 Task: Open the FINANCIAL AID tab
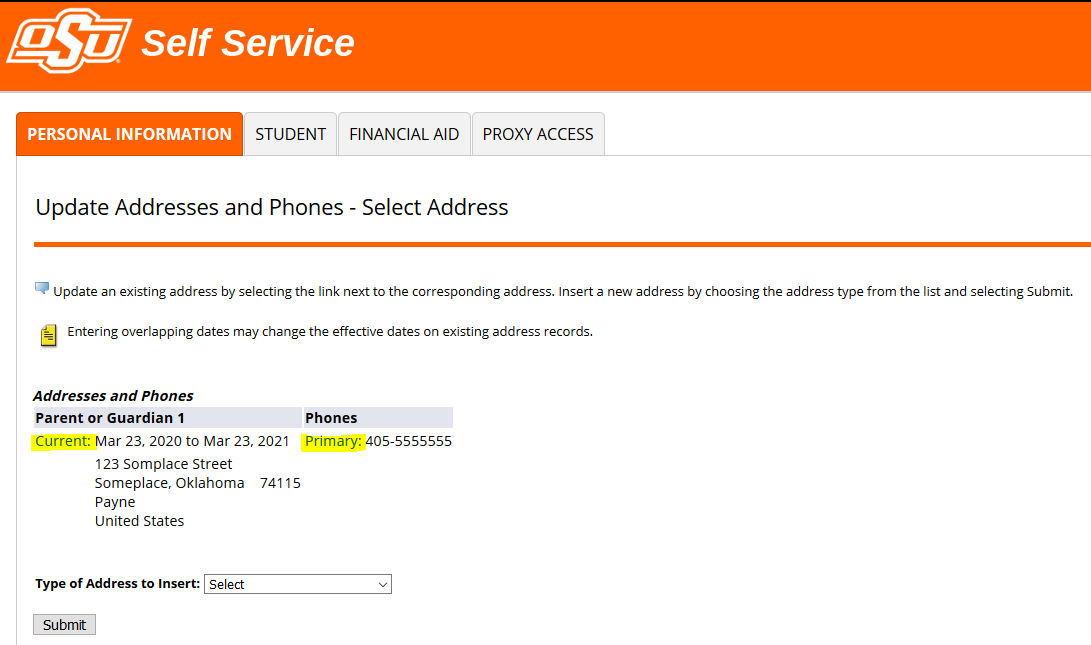pyautogui.click(x=404, y=133)
